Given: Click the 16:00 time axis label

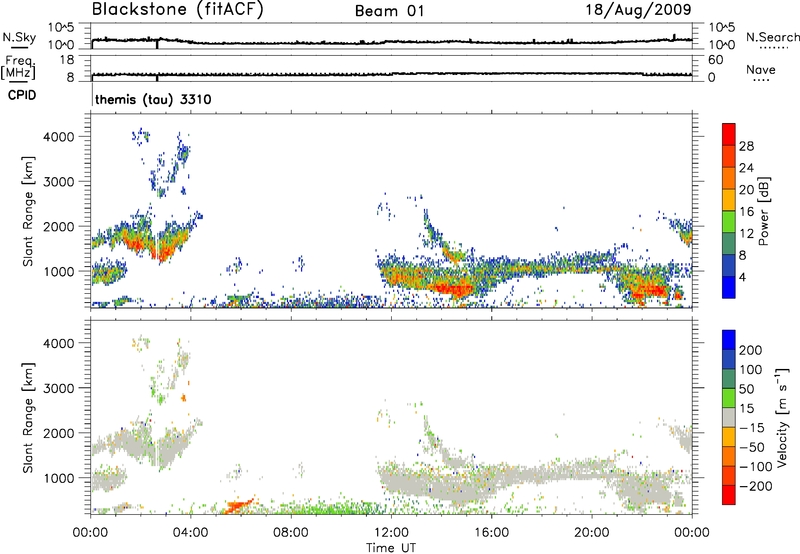Looking at the screenshot, I should click(x=491, y=533).
